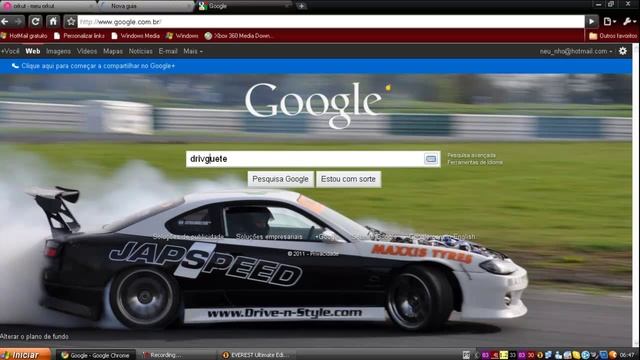Screen dimensions: 640x360
Task: Open Soluções de publicidade footer link
Action: click(188, 236)
